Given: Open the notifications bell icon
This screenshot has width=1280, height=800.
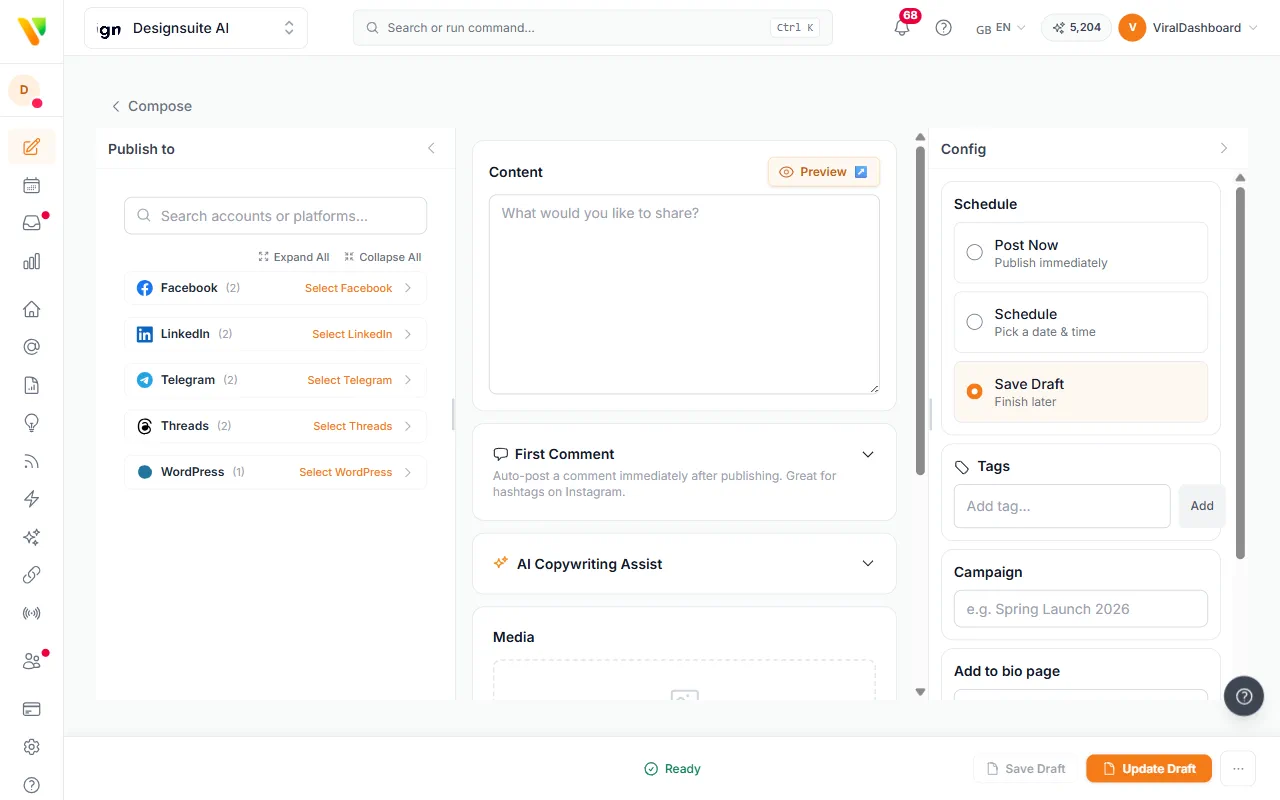Looking at the screenshot, I should (902, 28).
